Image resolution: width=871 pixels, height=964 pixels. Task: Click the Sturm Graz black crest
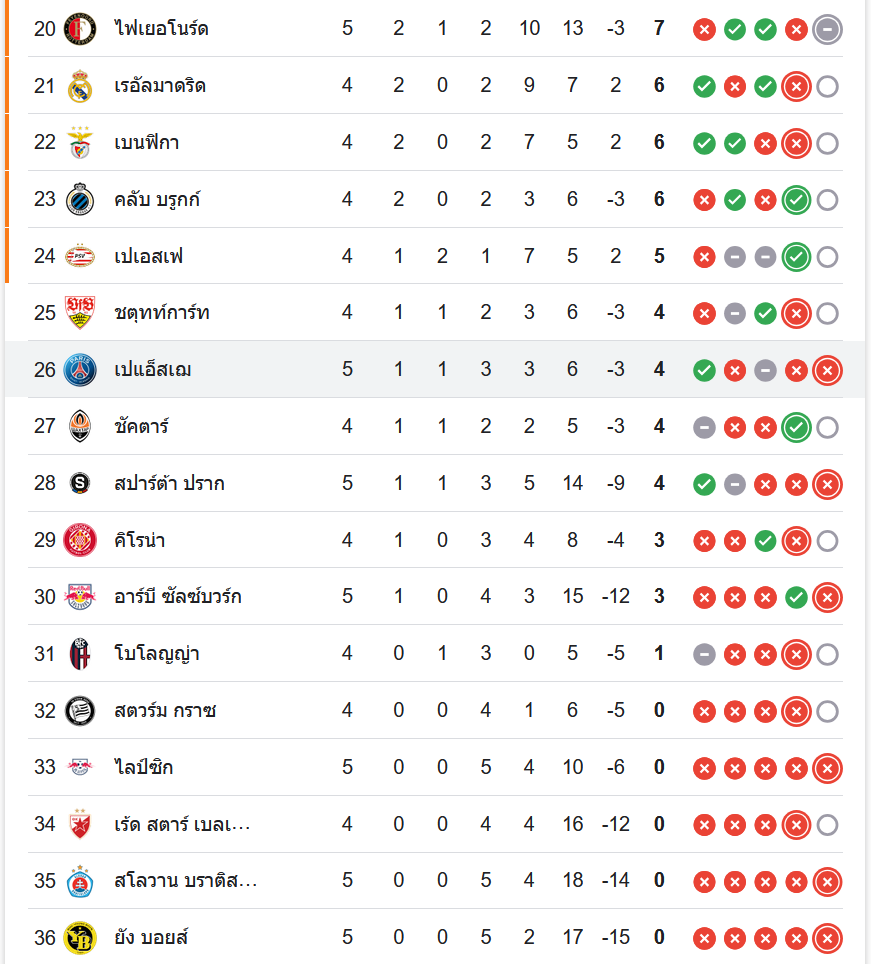[x=79, y=711]
